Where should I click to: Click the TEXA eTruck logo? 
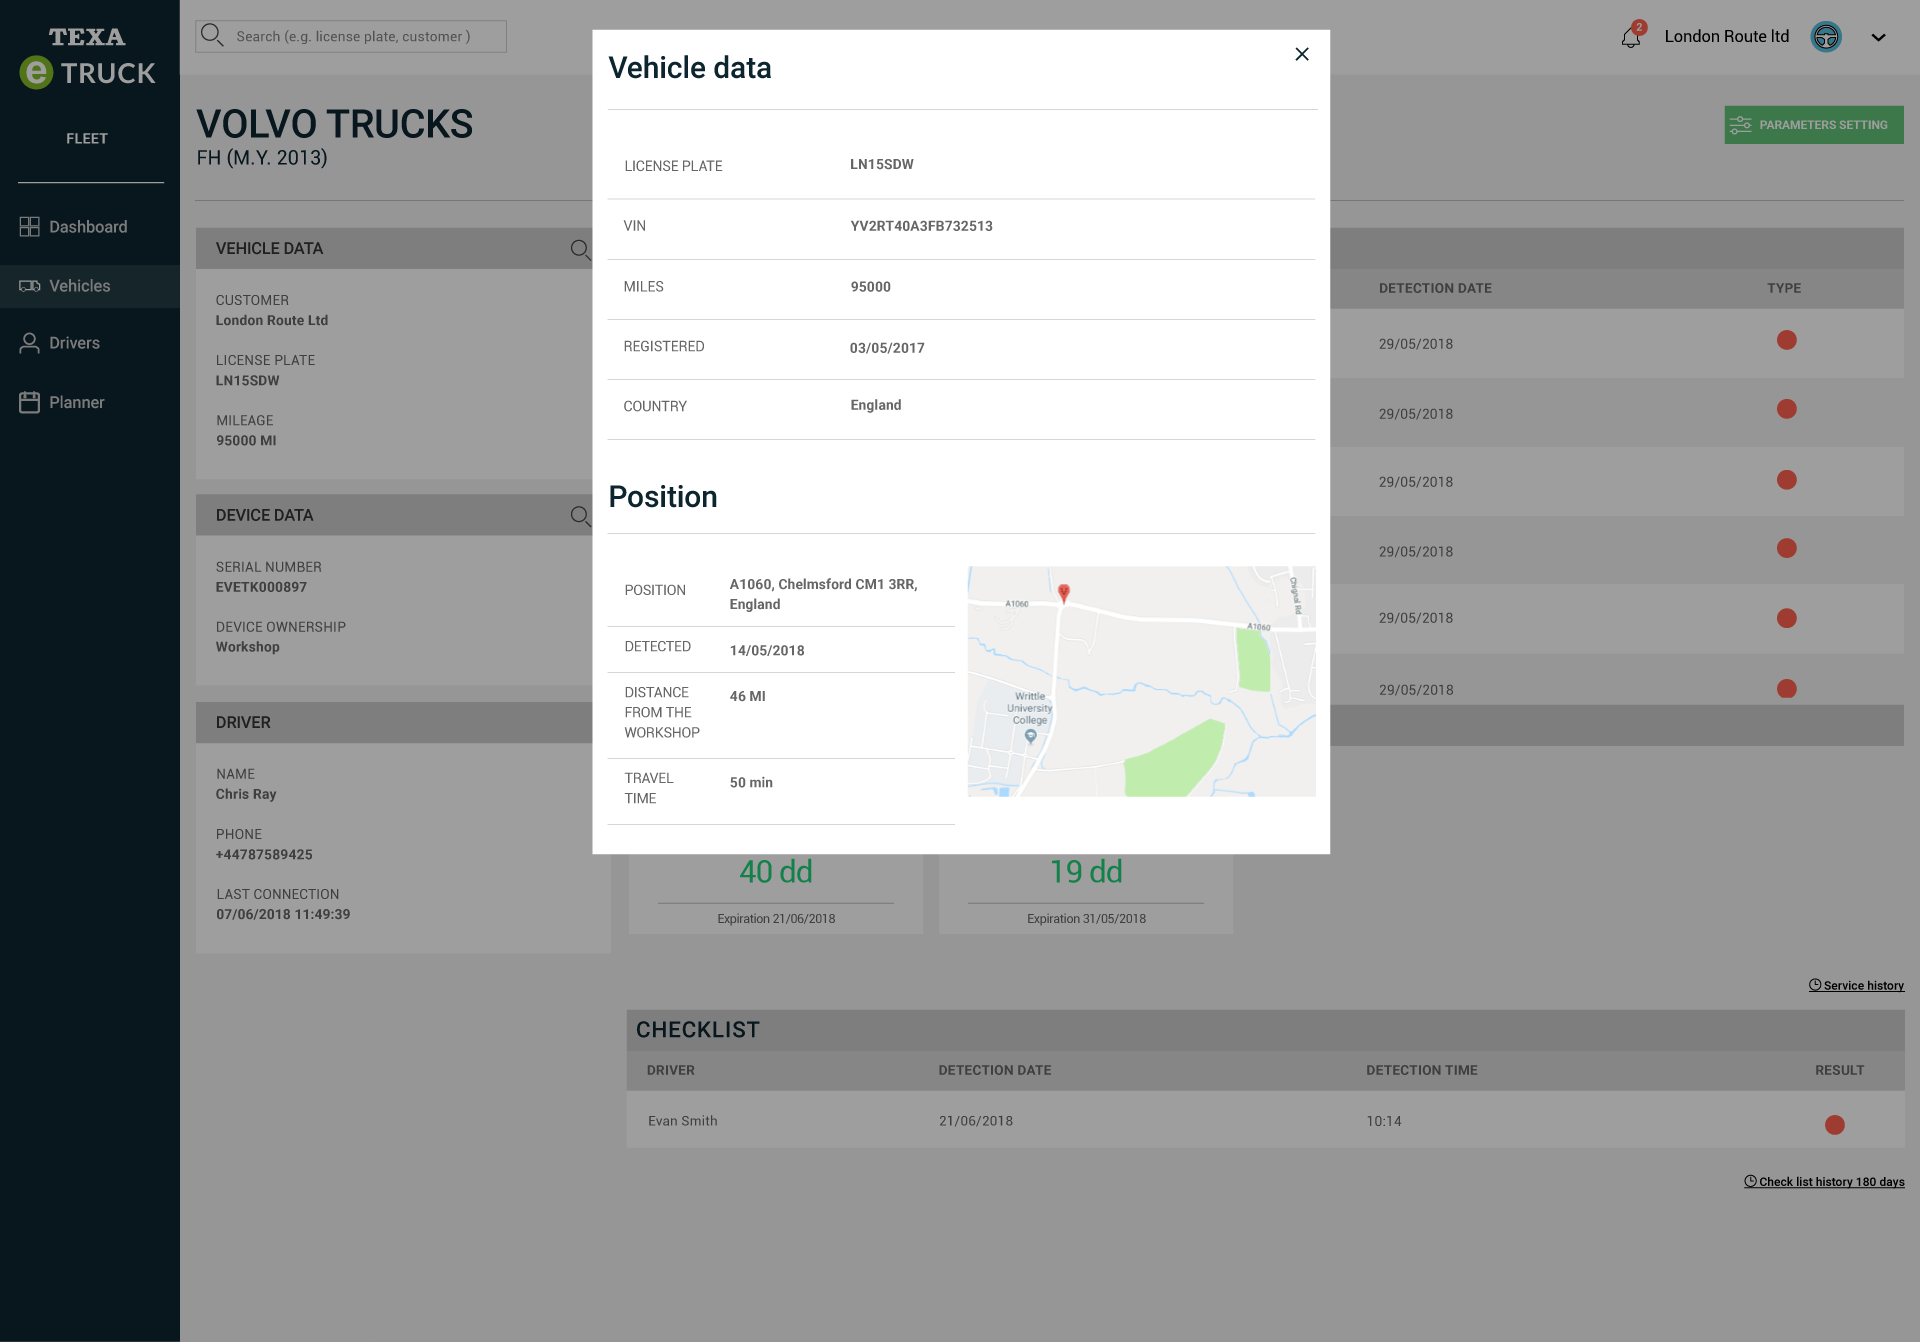click(87, 58)
